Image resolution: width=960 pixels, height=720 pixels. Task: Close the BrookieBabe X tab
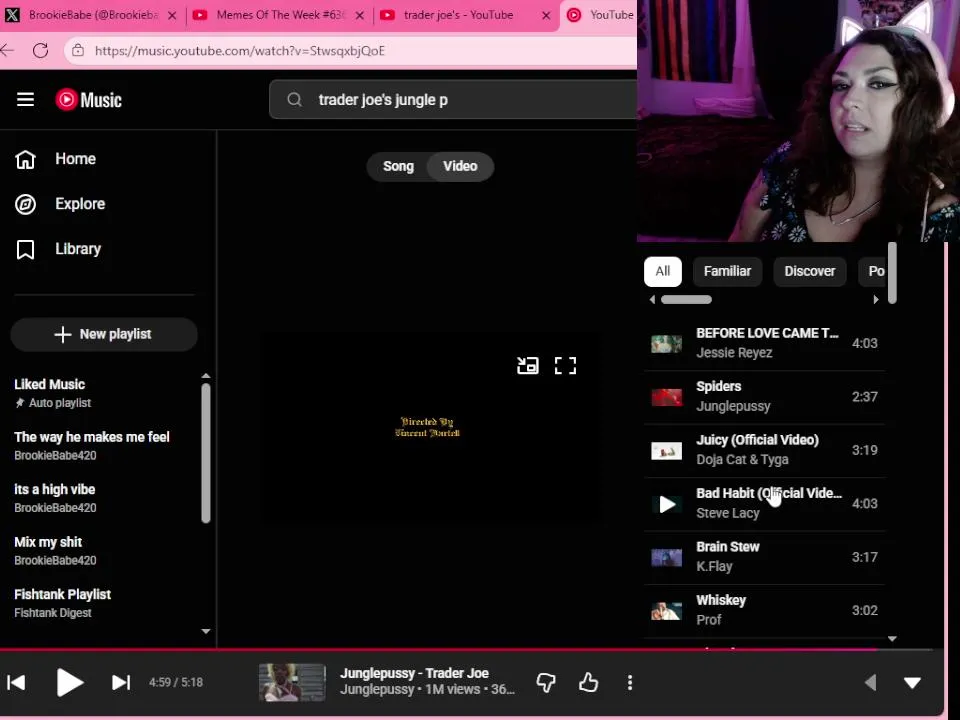tap(172, 15)
